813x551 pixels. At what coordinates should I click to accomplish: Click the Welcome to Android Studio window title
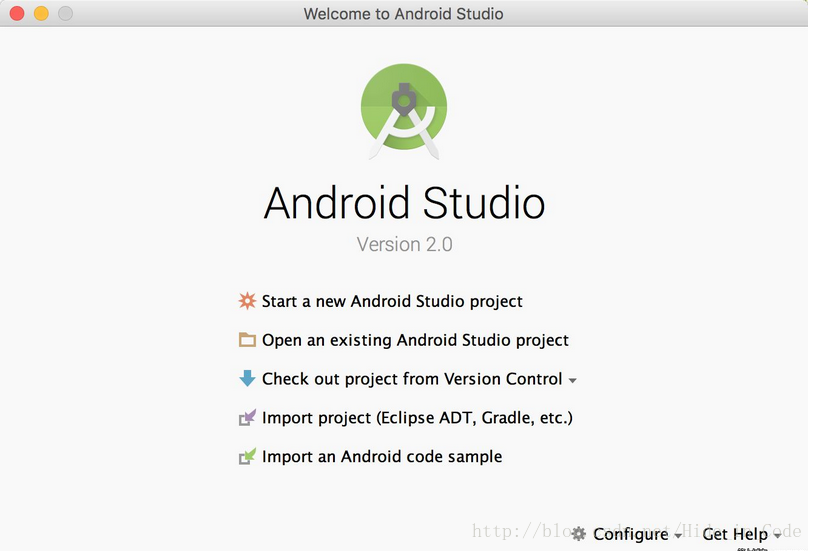click(x=403, y=13)
